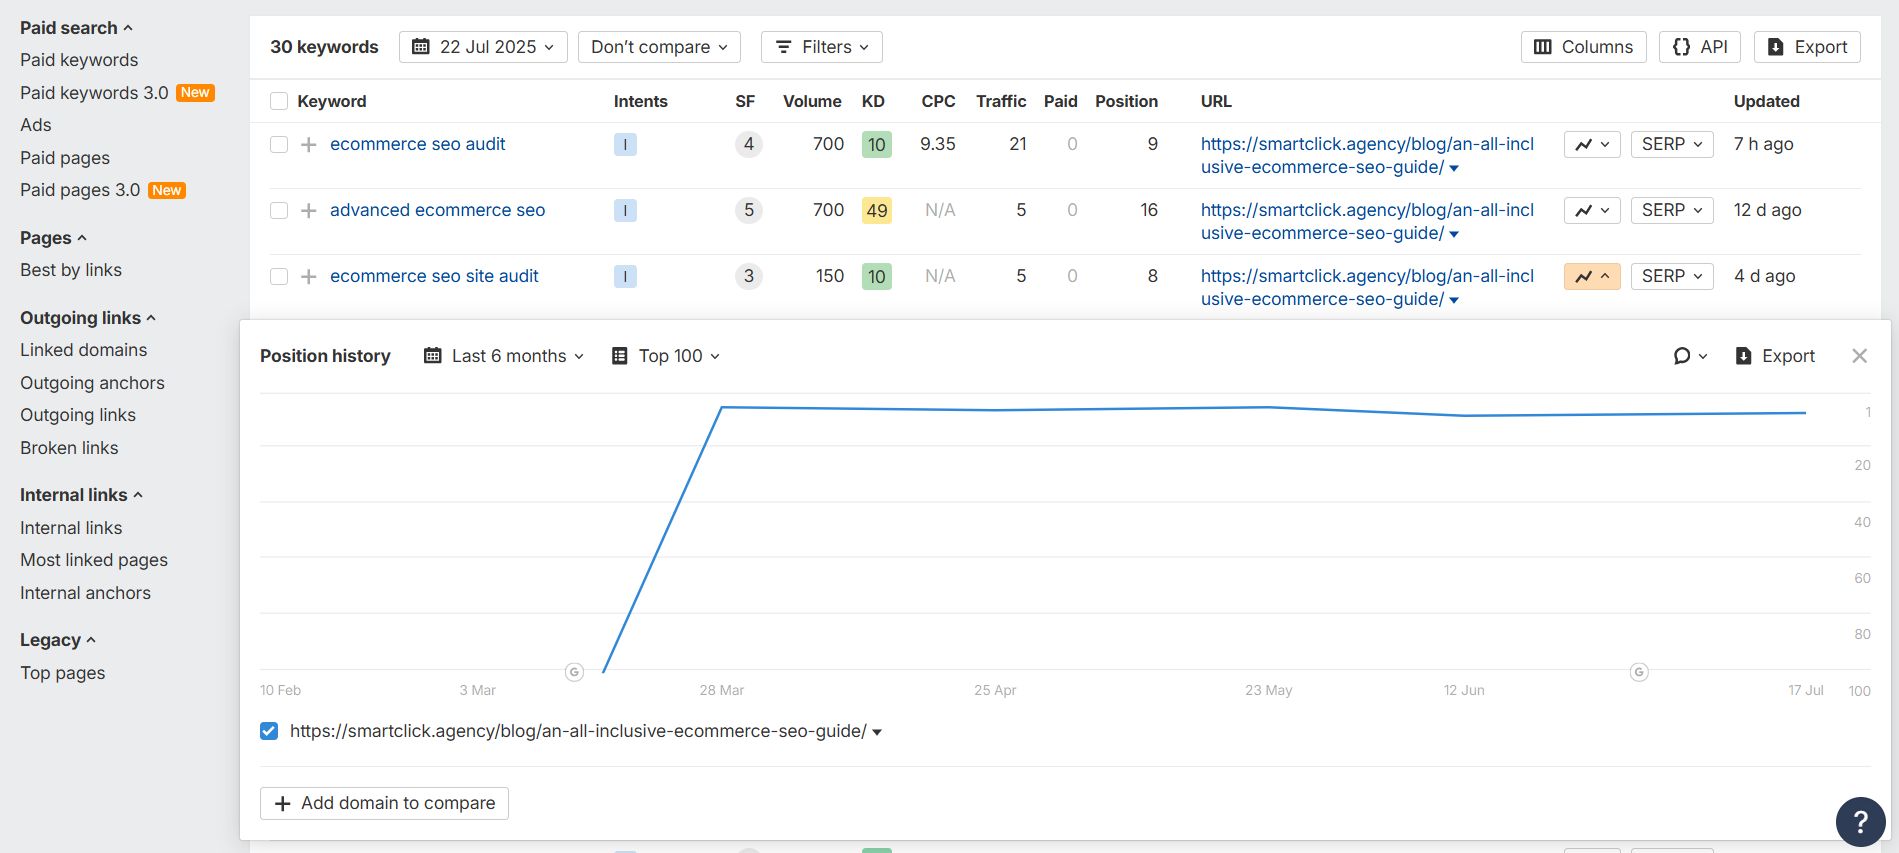The height and width of the screenshot is (853, 1899).
Task: Change the Last 6 months date range
Action: pos(504,356)
